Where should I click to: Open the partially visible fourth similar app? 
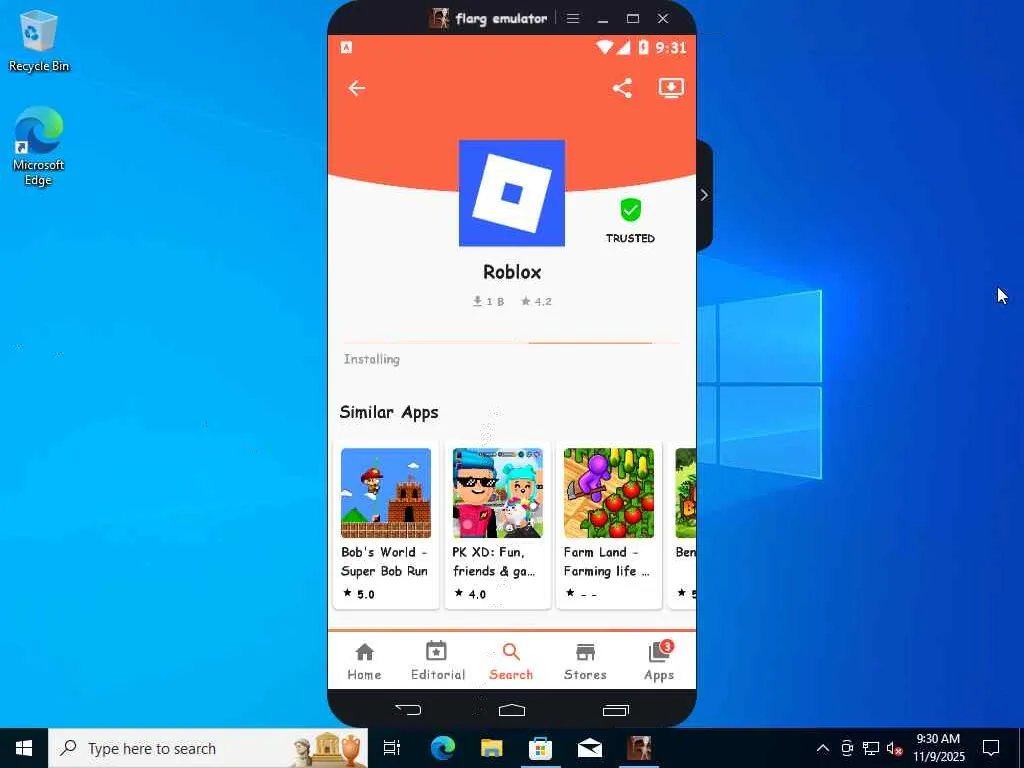point(682,525)
